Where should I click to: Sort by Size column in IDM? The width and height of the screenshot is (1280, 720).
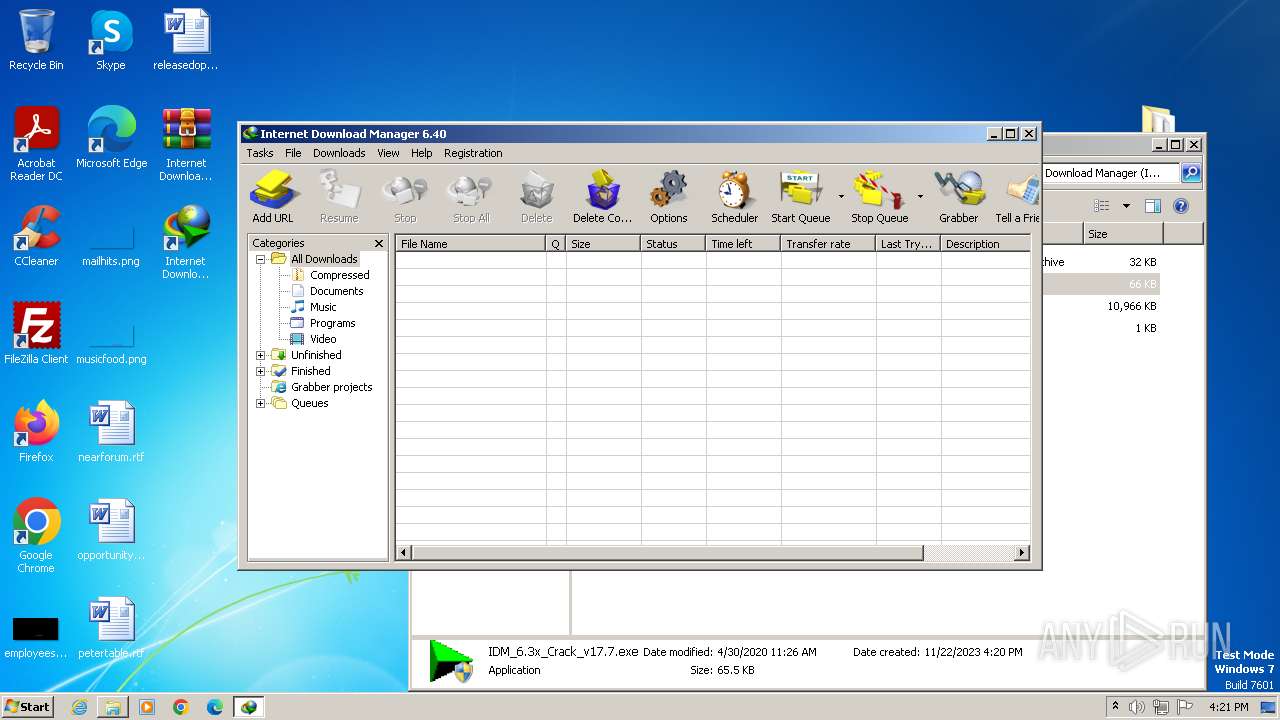603,243
